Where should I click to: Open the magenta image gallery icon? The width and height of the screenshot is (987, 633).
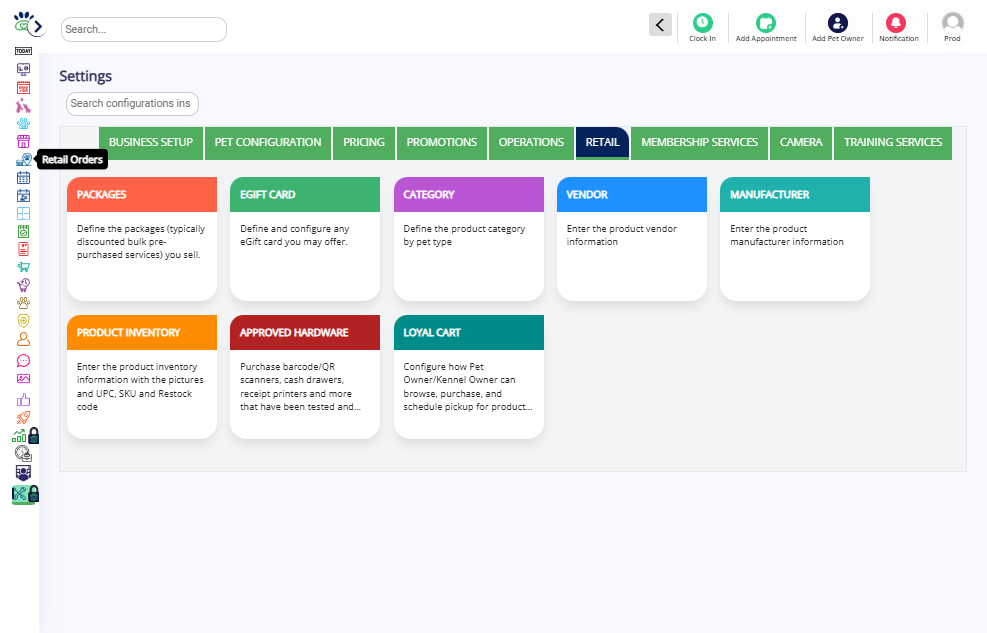tap(23, 379)
